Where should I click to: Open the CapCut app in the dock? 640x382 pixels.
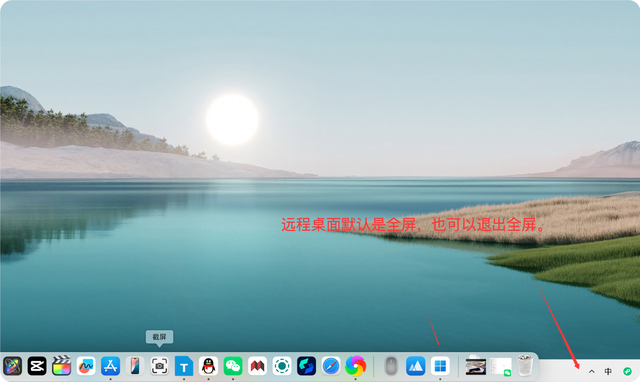(x=37, y=366)
